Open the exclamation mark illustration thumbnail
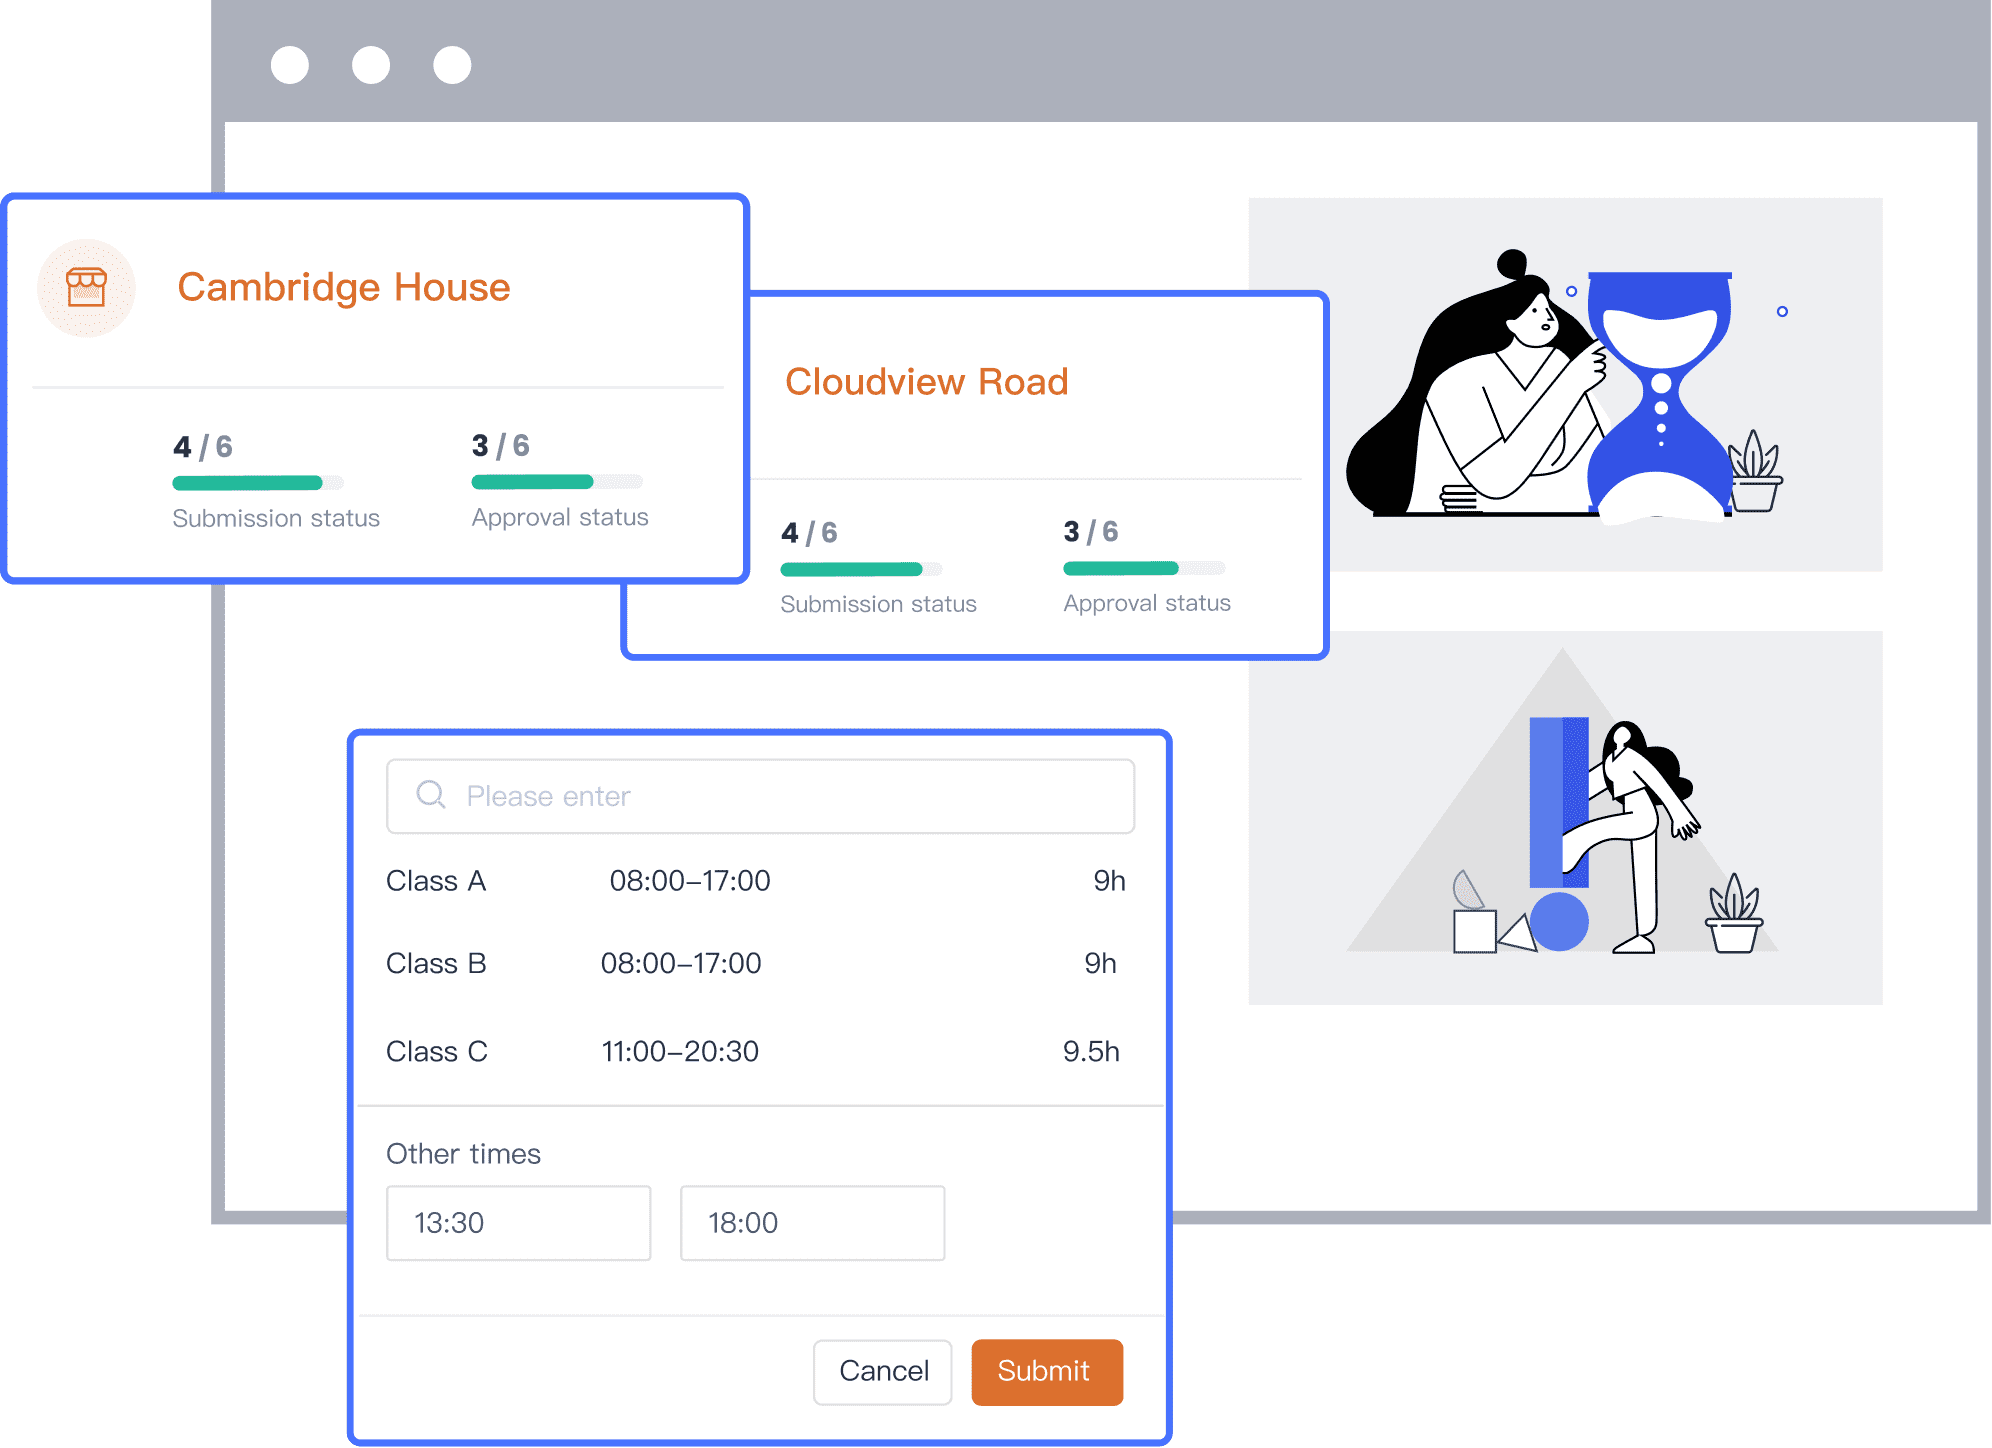Screen dimensions: 1992x1448 pyautogui.click(x=1565, y=817)
